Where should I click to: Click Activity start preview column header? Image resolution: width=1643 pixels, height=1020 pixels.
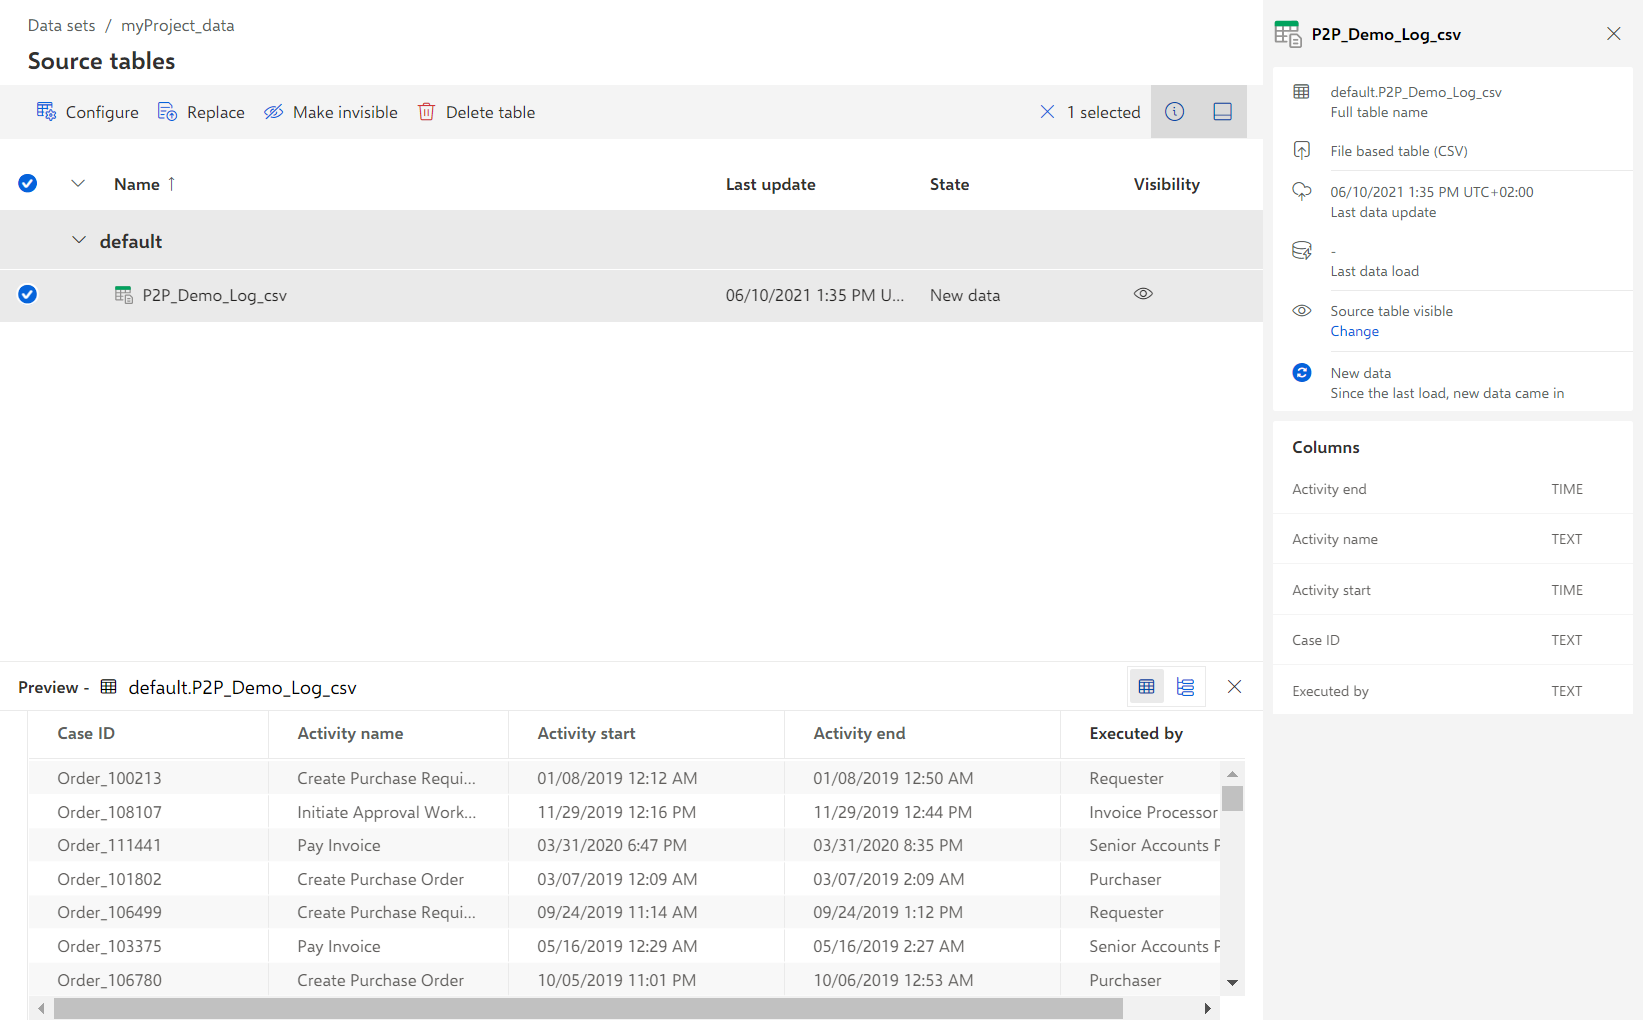tap(586, 733)
